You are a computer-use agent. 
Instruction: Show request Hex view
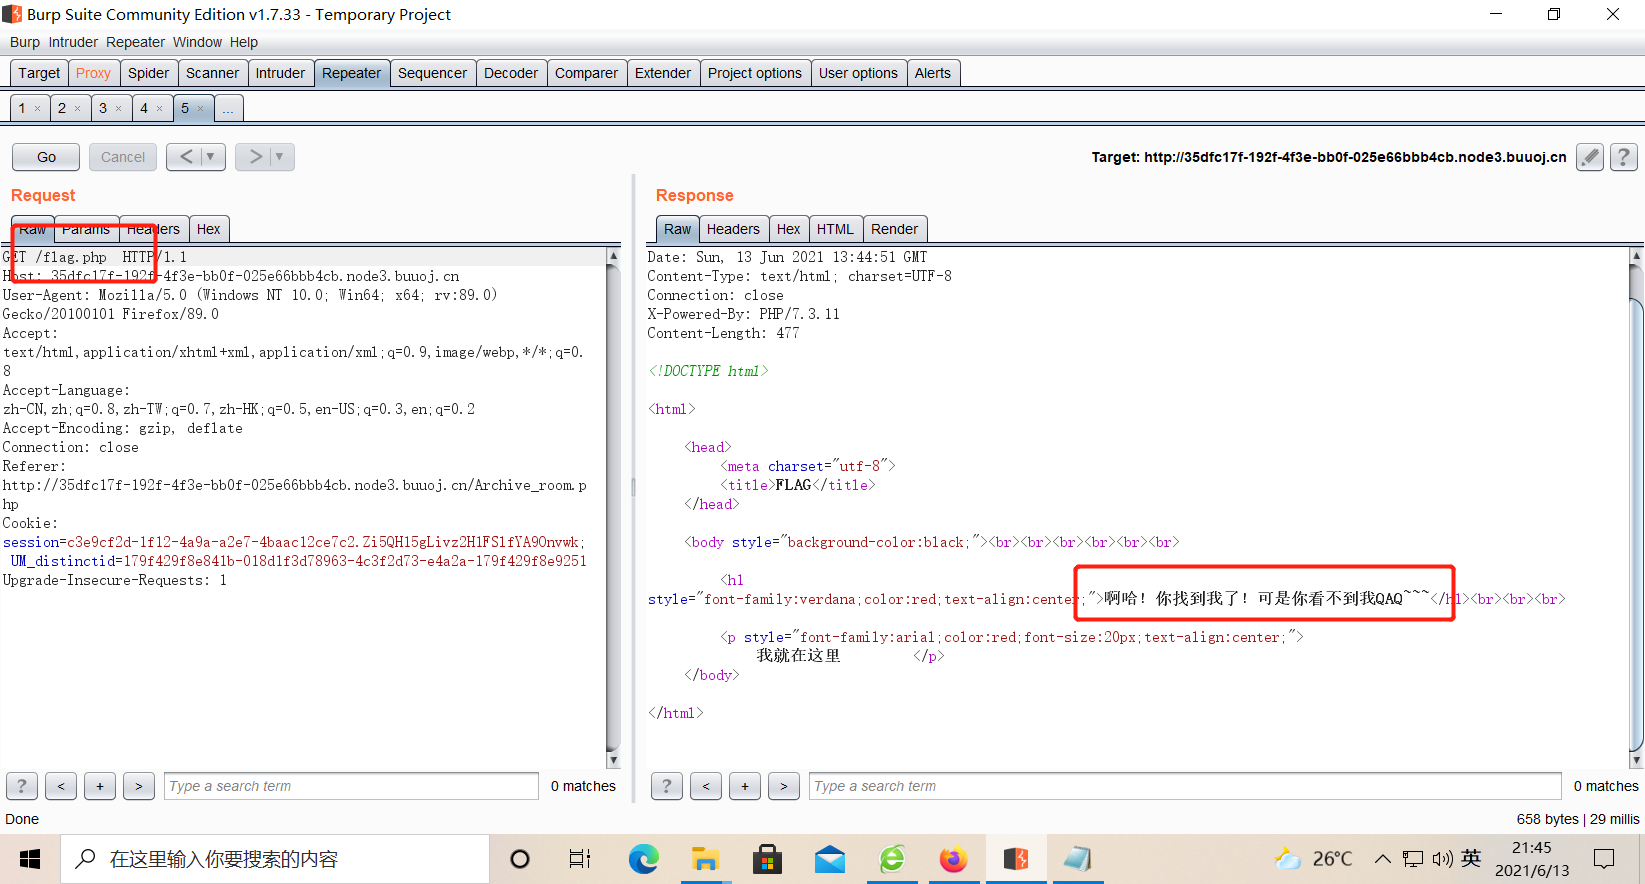(x=208, y=229)
